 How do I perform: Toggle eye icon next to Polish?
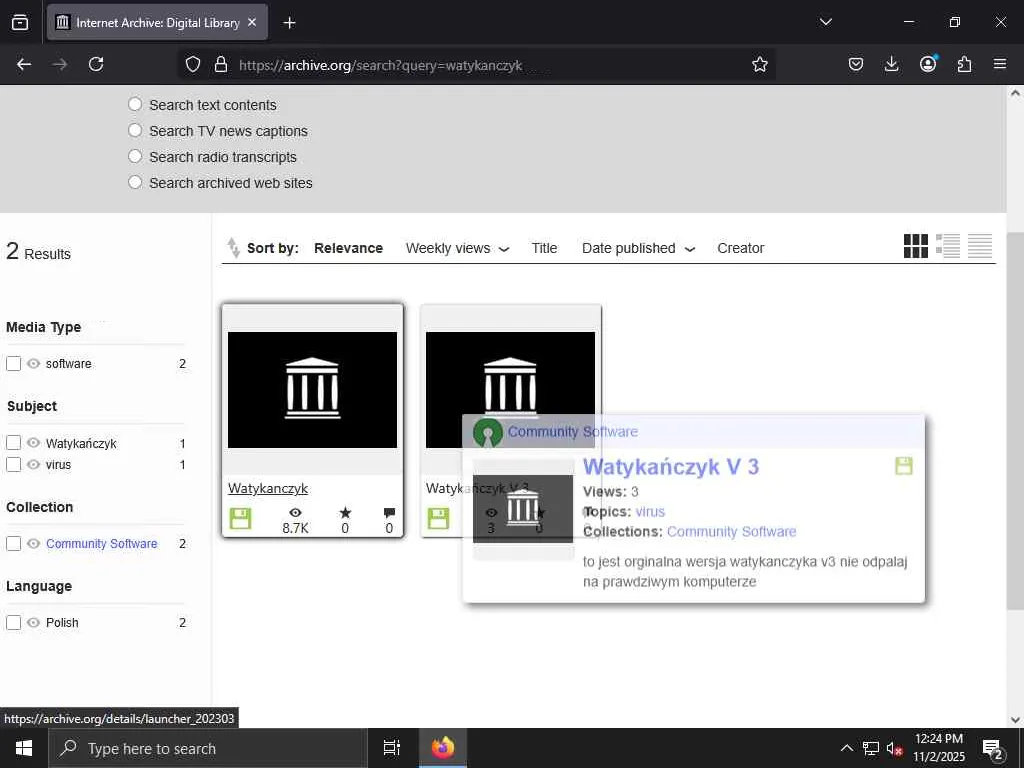[x=33, y=622]
